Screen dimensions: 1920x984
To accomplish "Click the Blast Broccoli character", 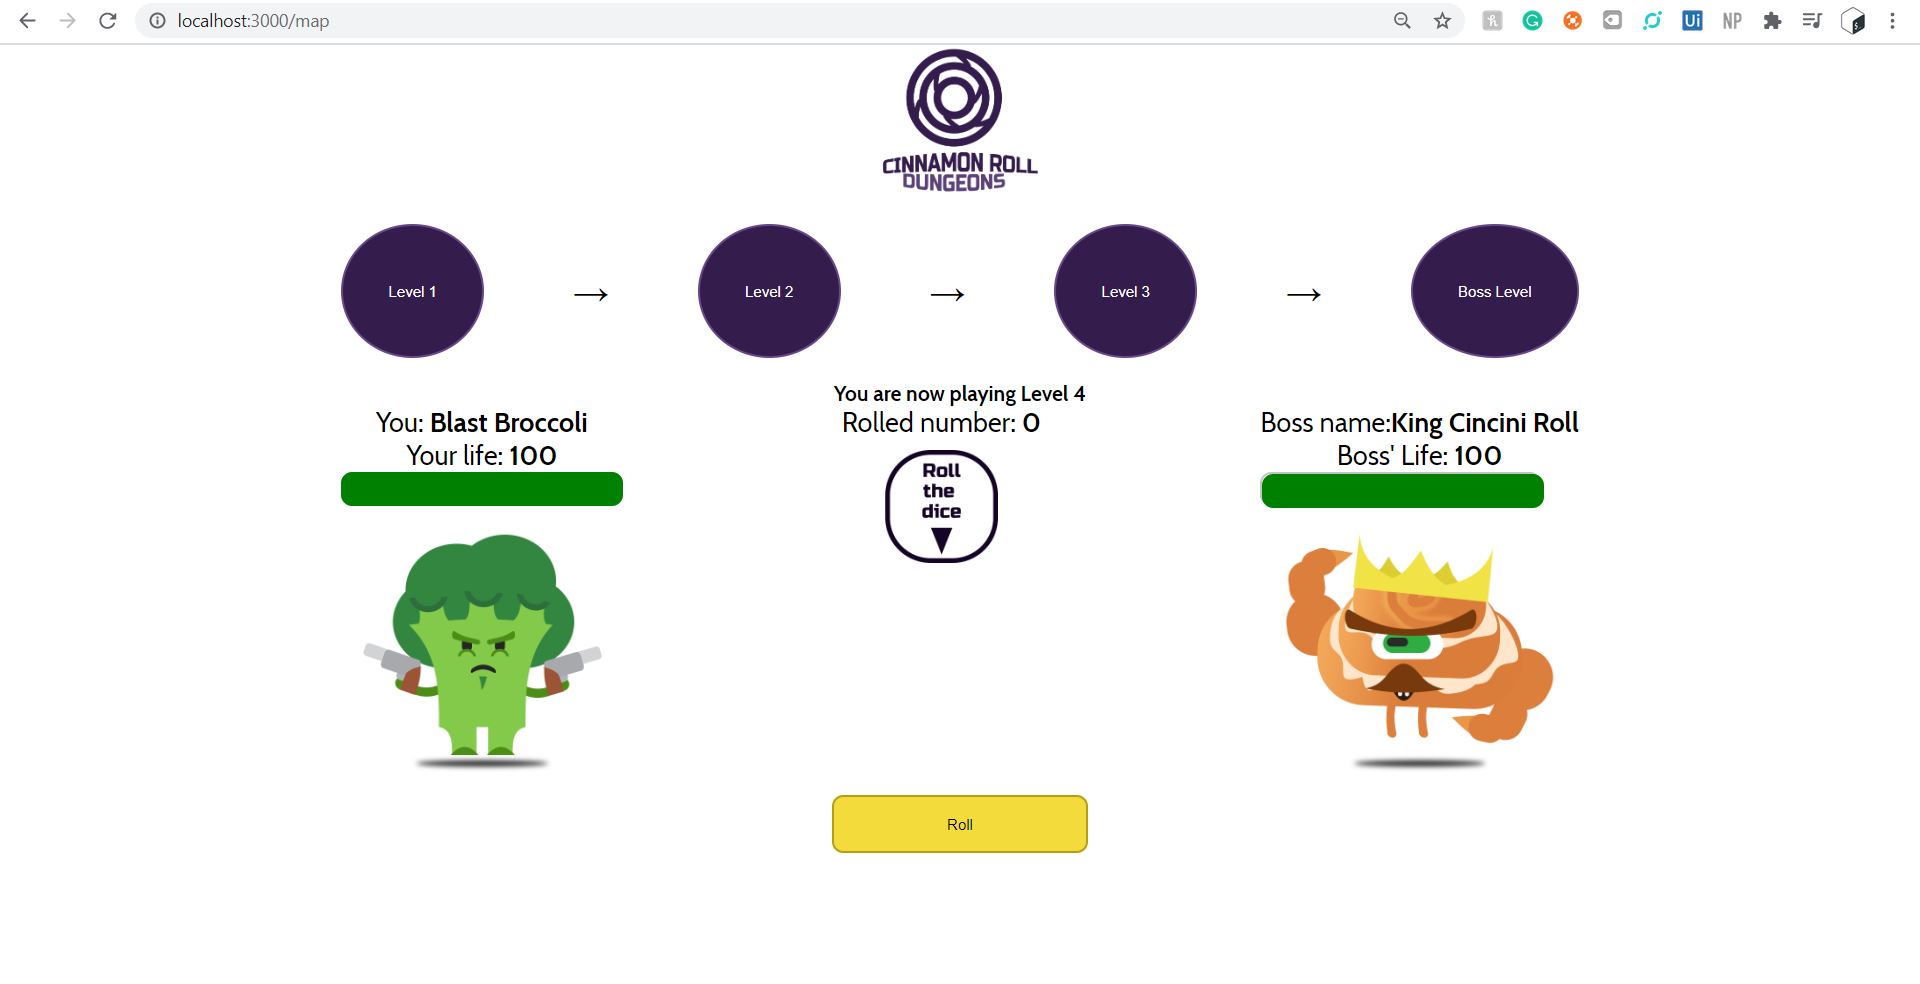I will pyautogui.click(x=482, y=650).
